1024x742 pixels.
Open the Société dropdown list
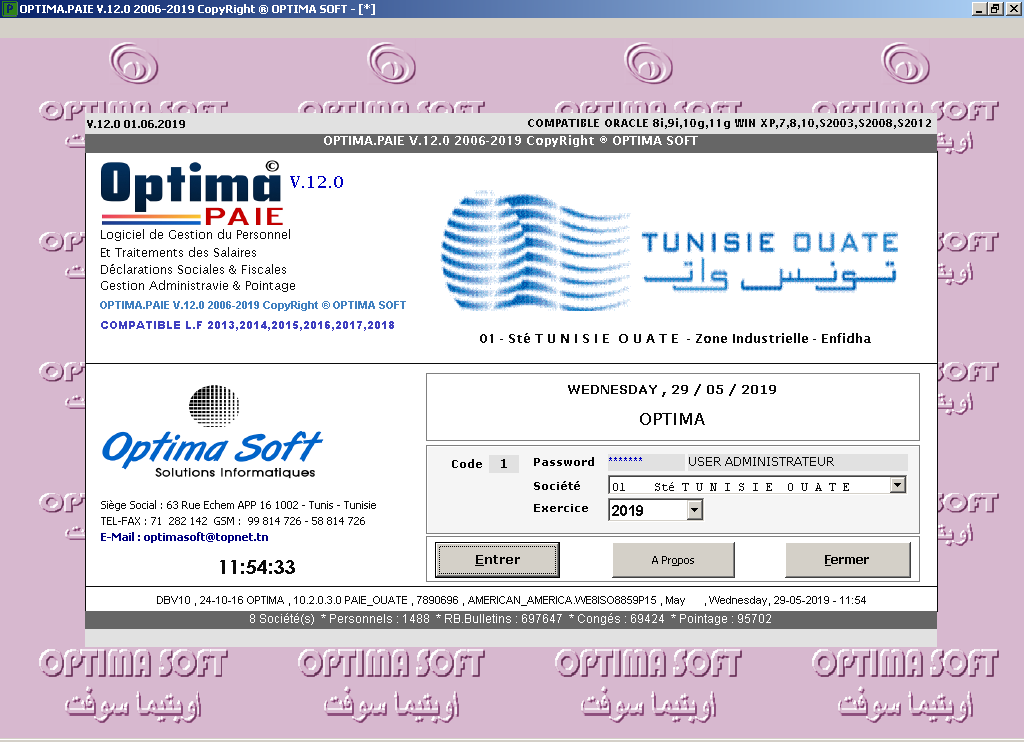pos(898,485)
